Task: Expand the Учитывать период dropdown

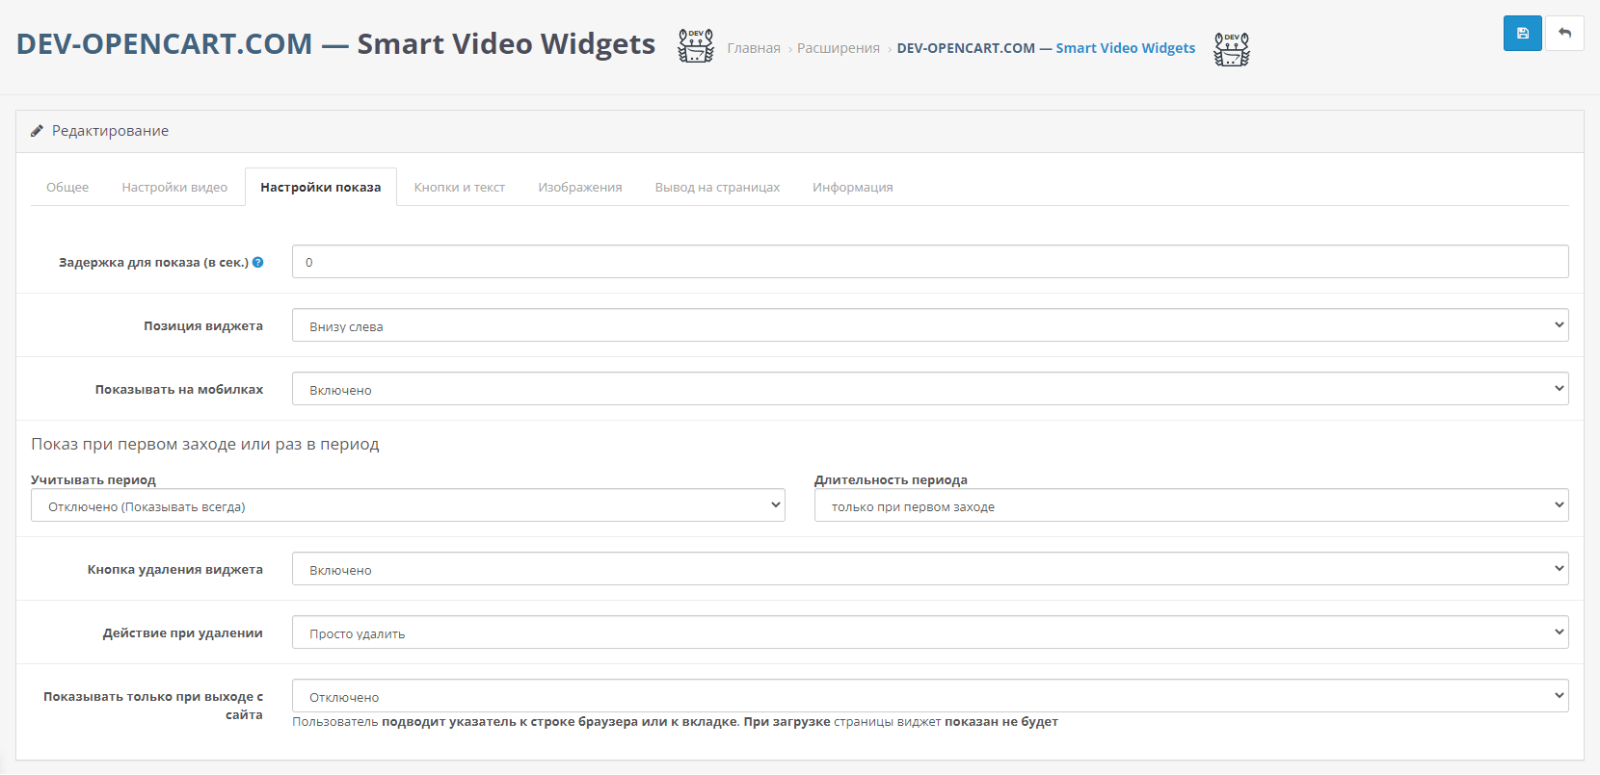Action: point(408,506)
